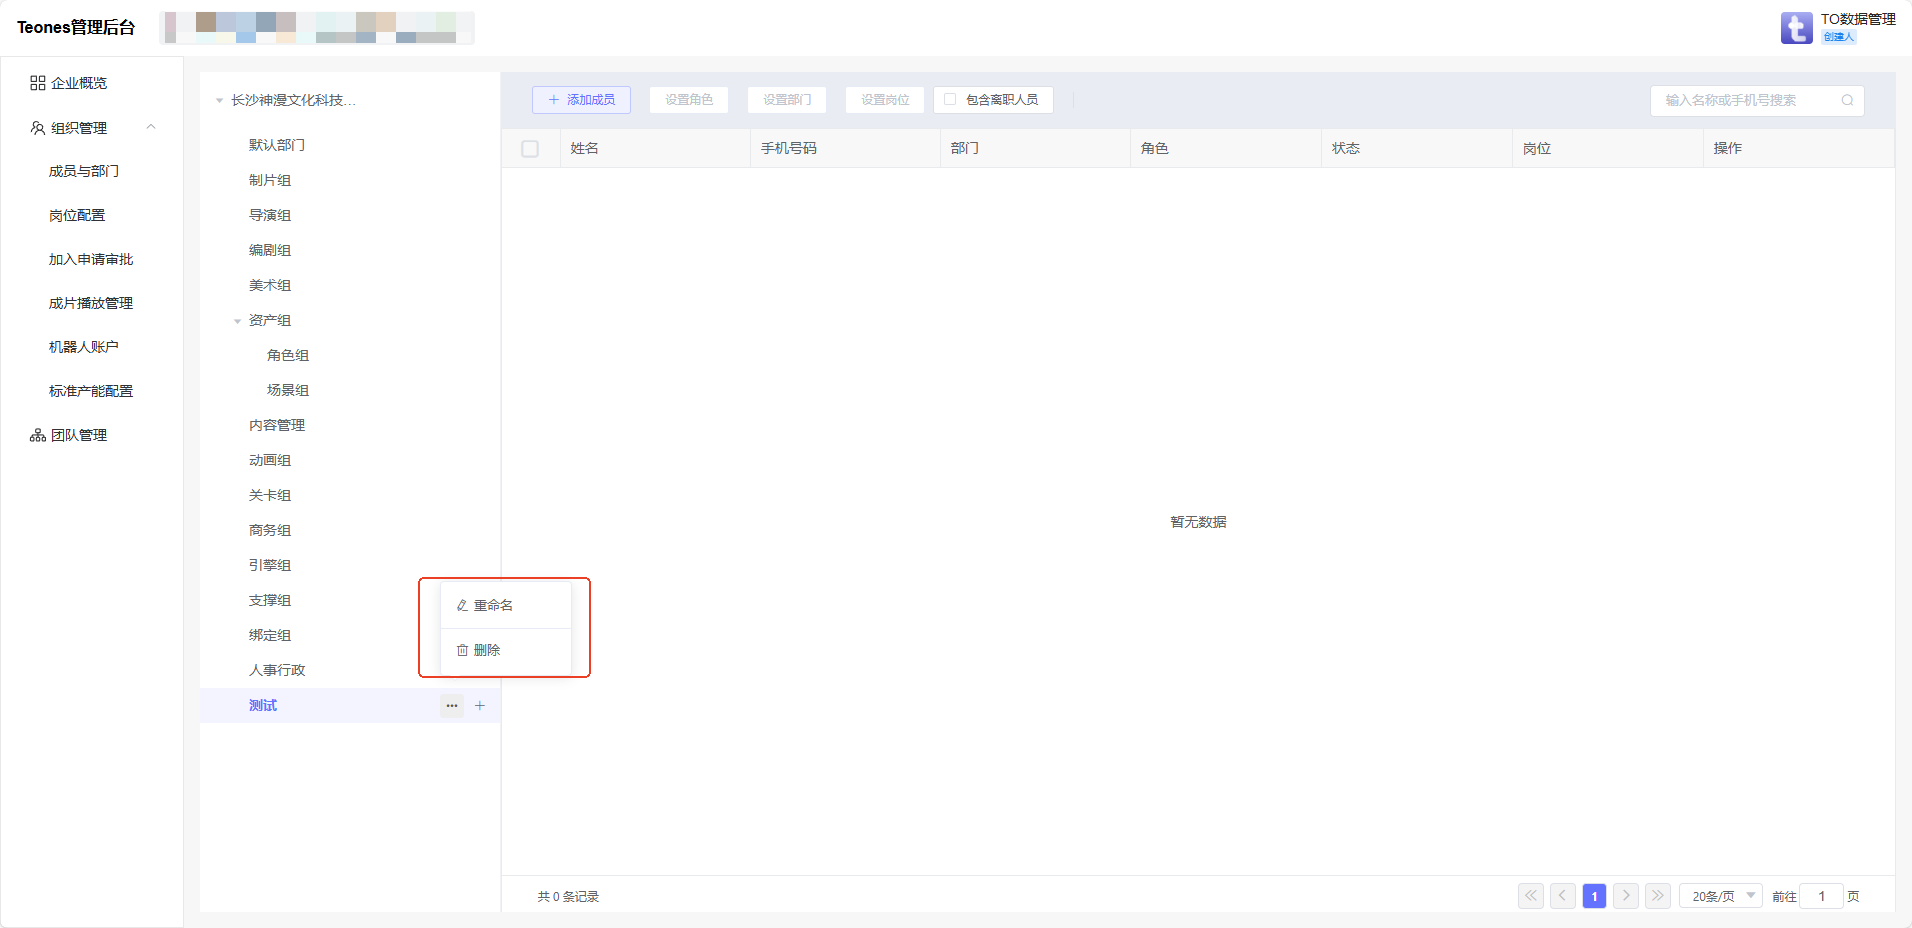Click the previous page arrow
1912x928 pixels.
pyautogui.click(x=1563, y=896)
